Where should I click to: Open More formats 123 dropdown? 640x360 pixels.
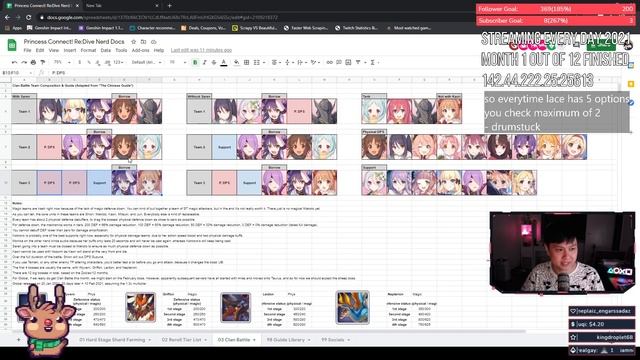(x=119, y=62)
